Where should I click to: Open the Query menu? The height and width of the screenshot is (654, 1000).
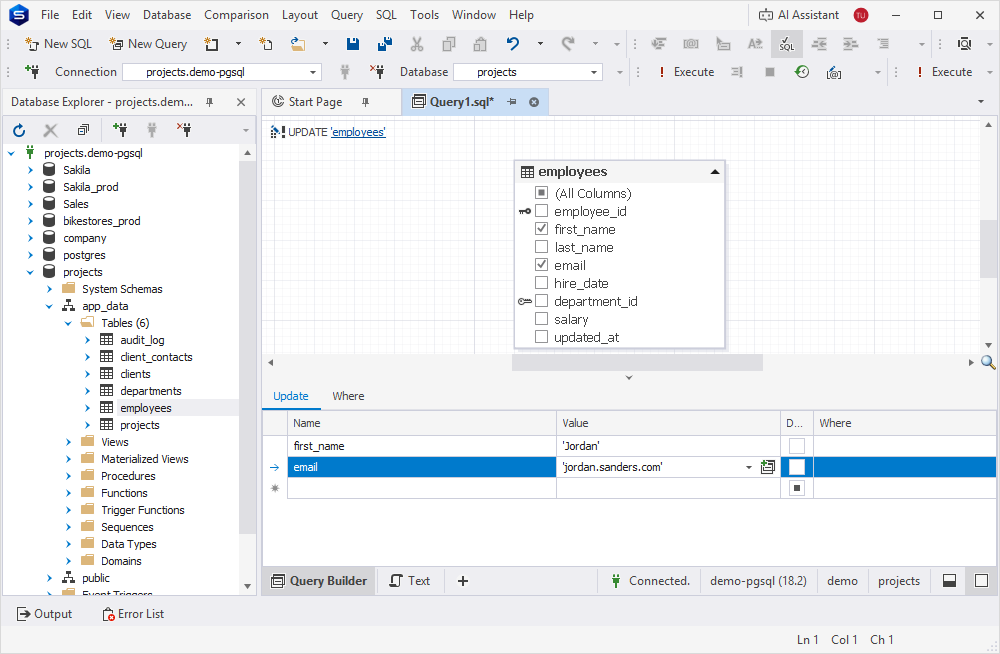pyautogui.click(x=347, y=15)
